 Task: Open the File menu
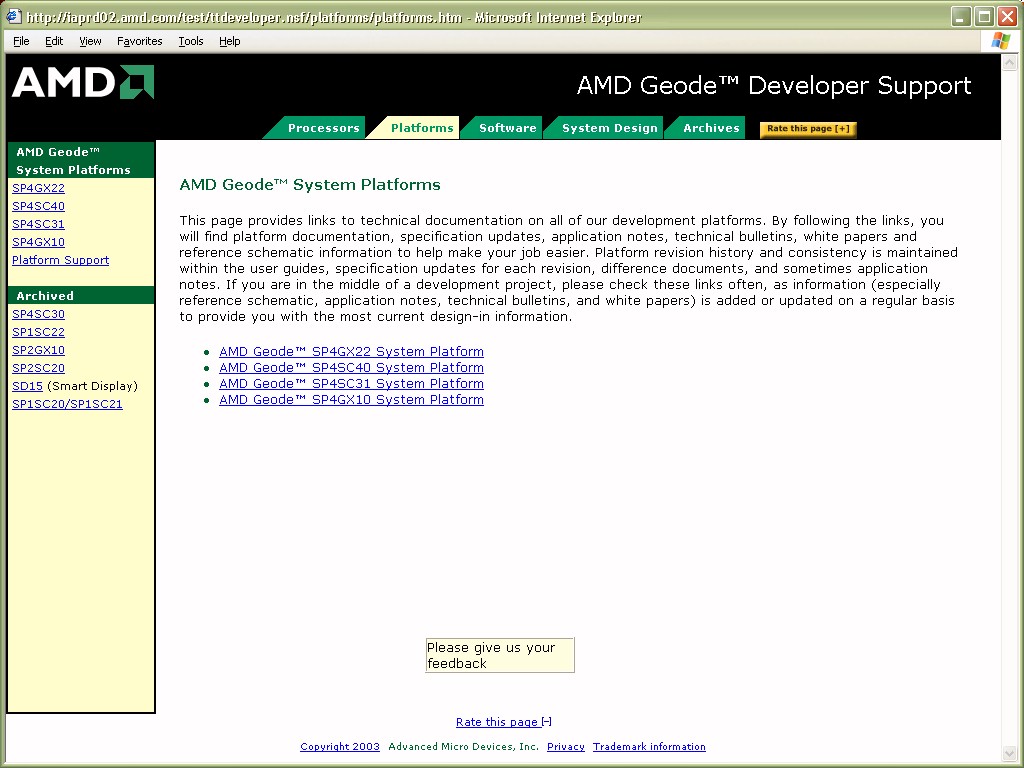[21, 41]
